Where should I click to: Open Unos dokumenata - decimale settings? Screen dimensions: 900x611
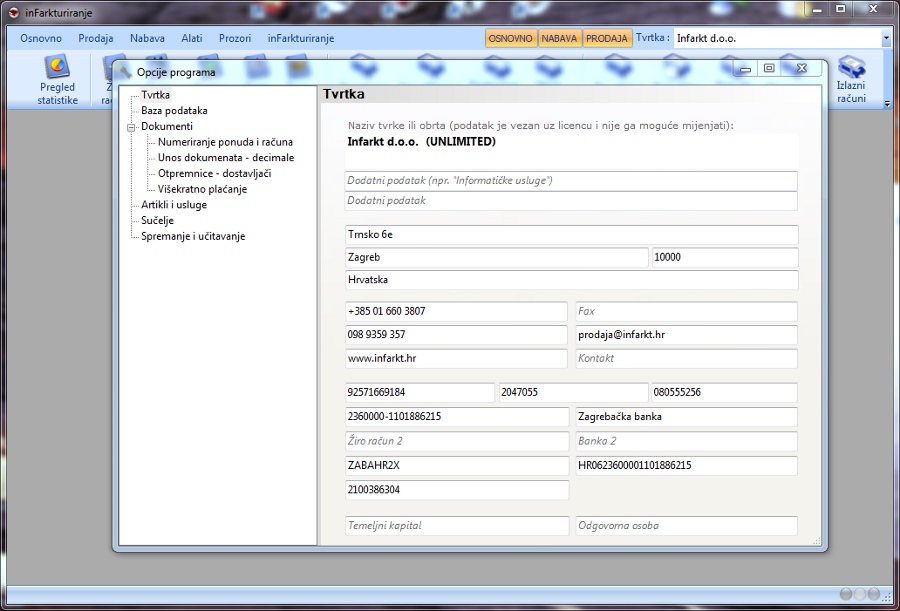coord(226,157)
